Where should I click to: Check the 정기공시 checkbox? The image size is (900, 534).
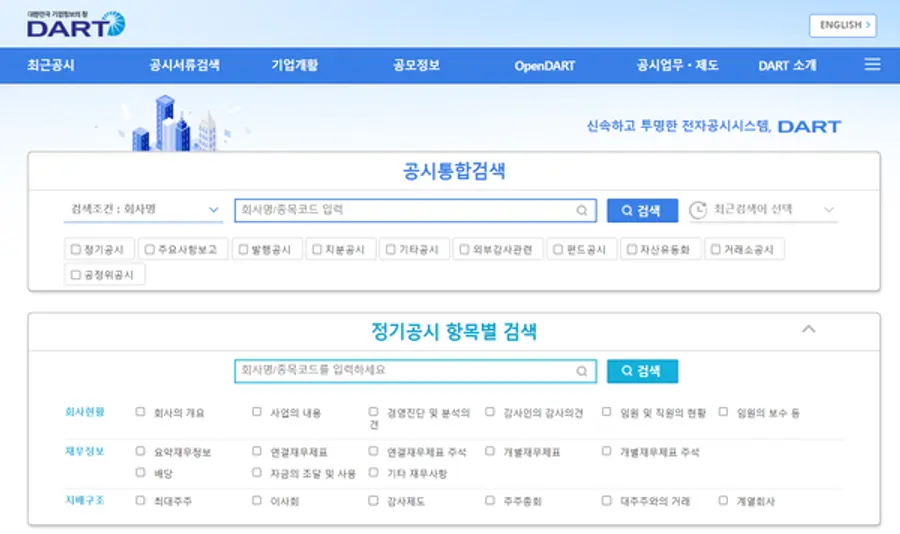(x=75, y=249)
